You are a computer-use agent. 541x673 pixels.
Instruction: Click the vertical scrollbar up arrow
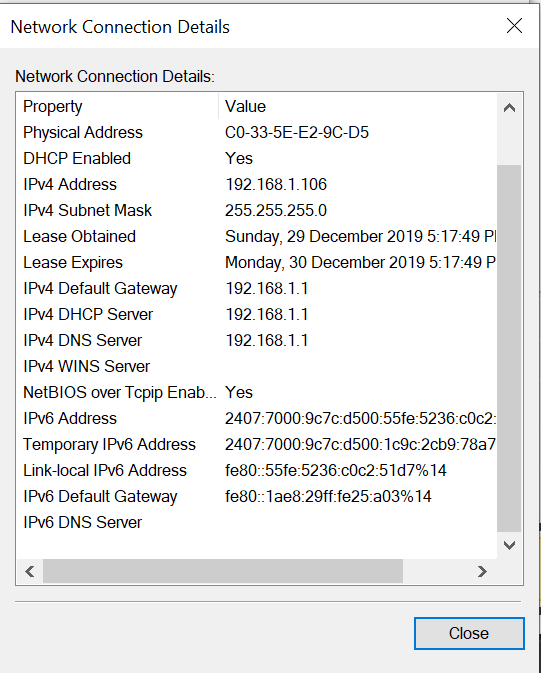[x=509, y=108]
